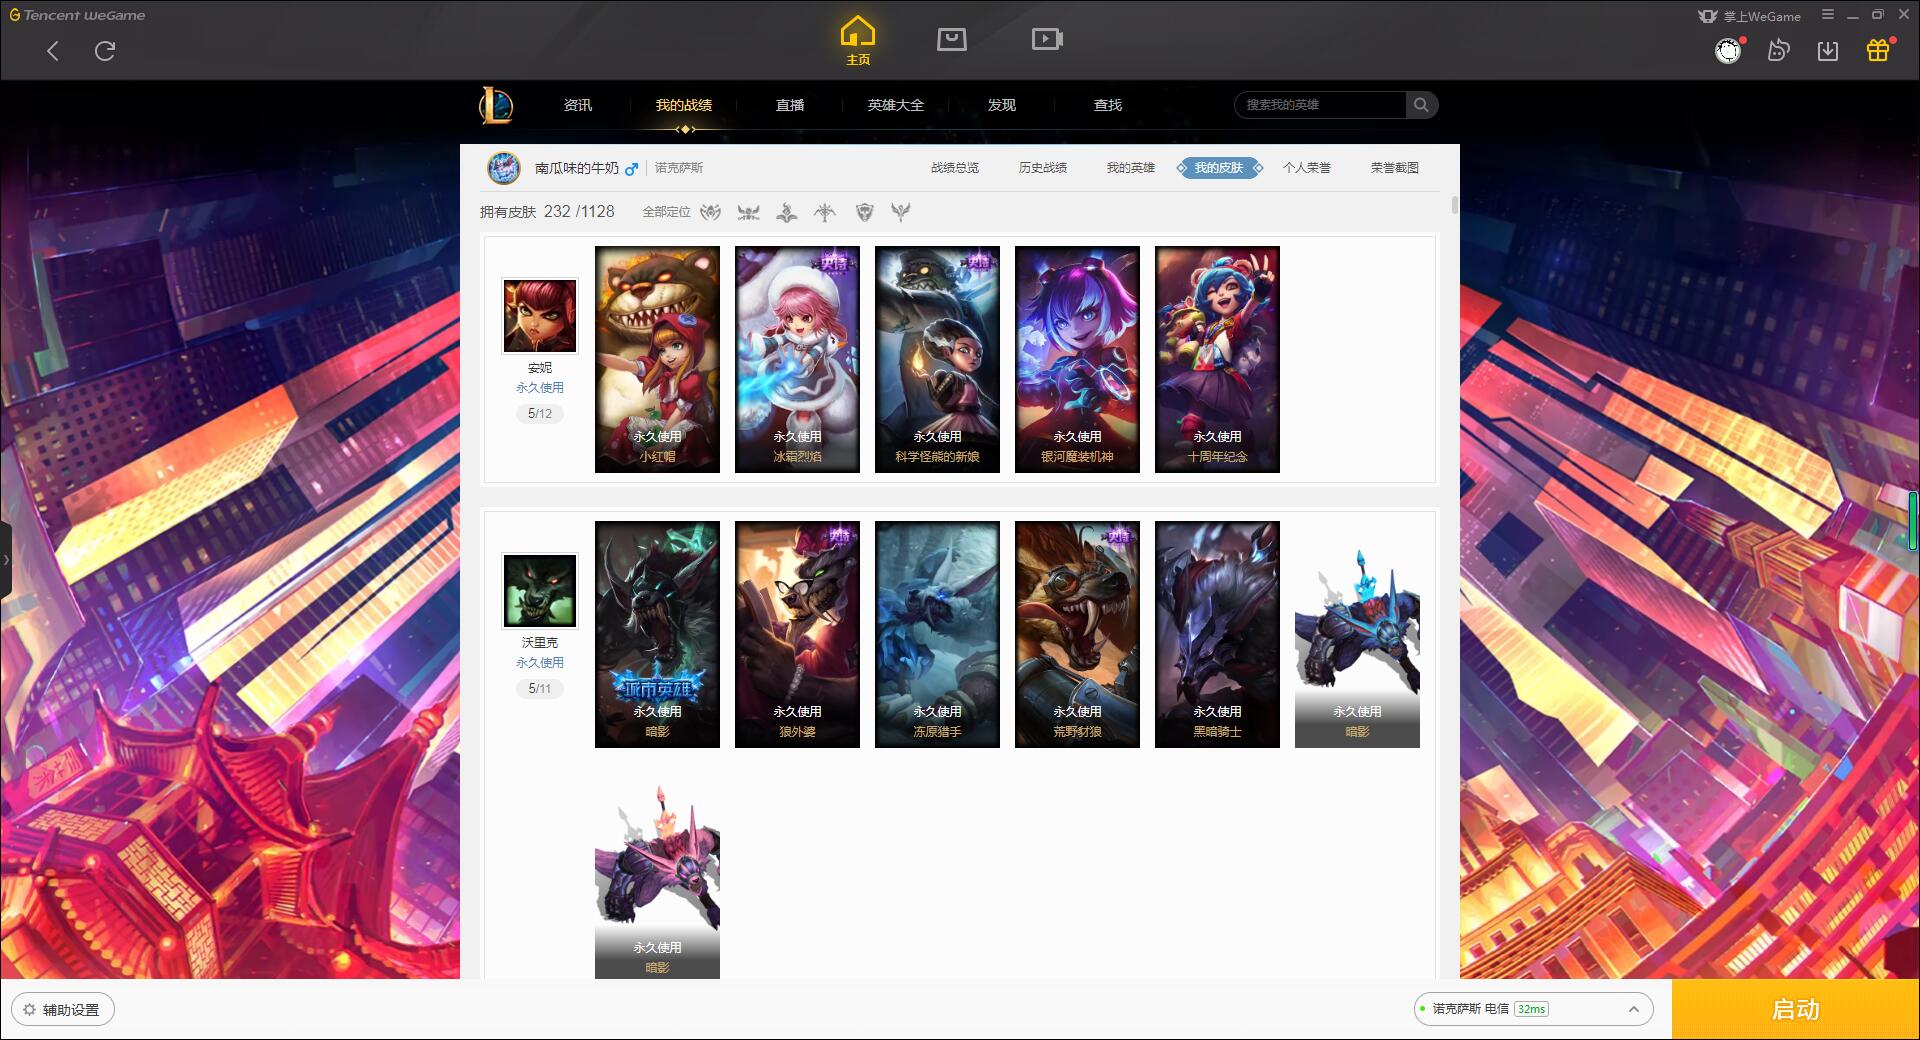Select the 全部定位 filter
The image size is (1920, 1040).
[666, 212]
